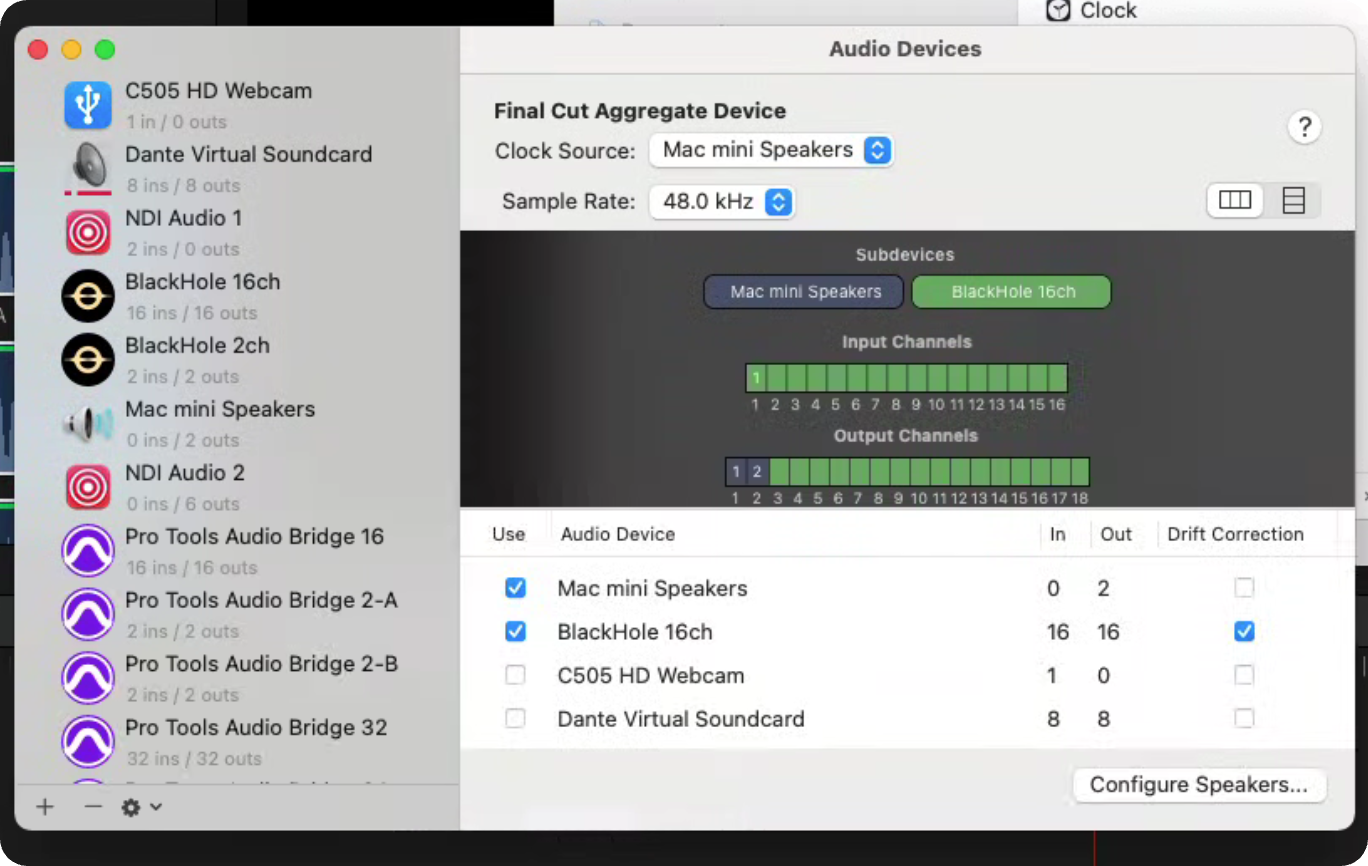Enable drift correction for Mac mini Speakers
This screenshot has height=866, width=1368.
1244,588
